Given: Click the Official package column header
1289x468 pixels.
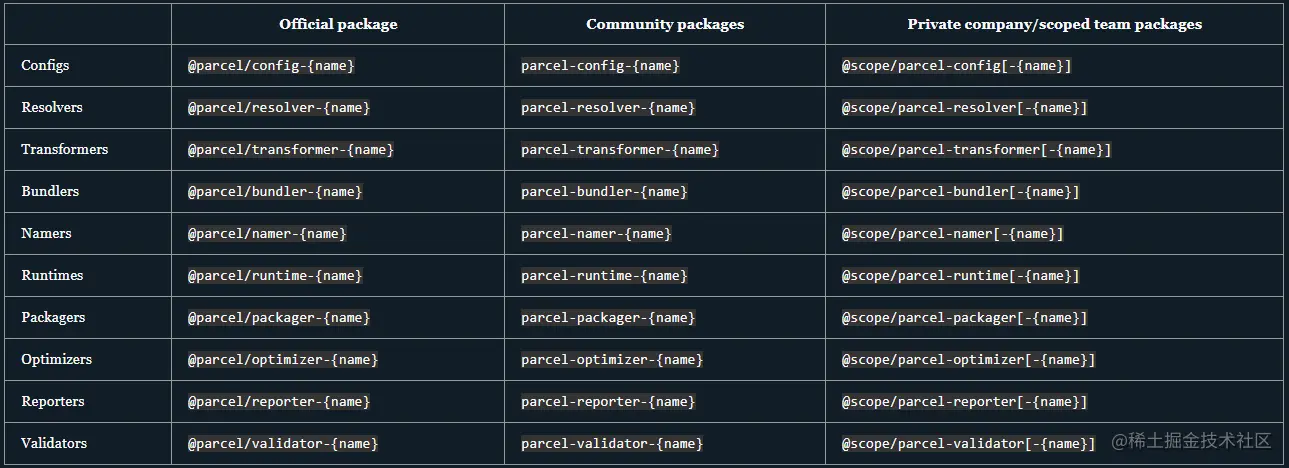Looking at the screenshot, I should [x=338, y=24].
